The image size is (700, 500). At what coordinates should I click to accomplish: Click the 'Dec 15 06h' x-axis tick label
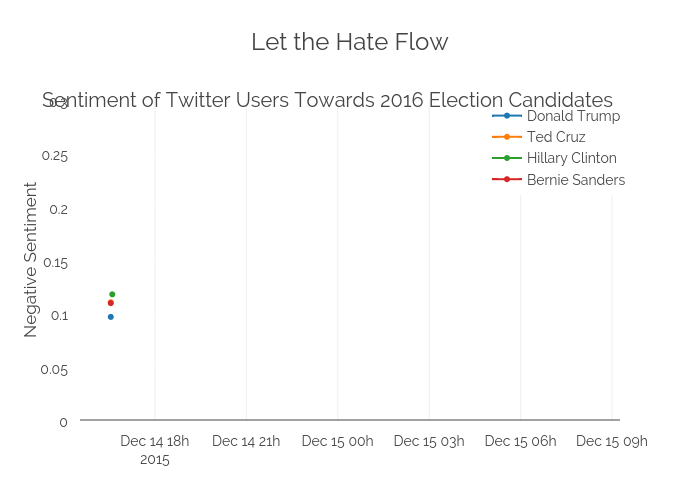520,441
